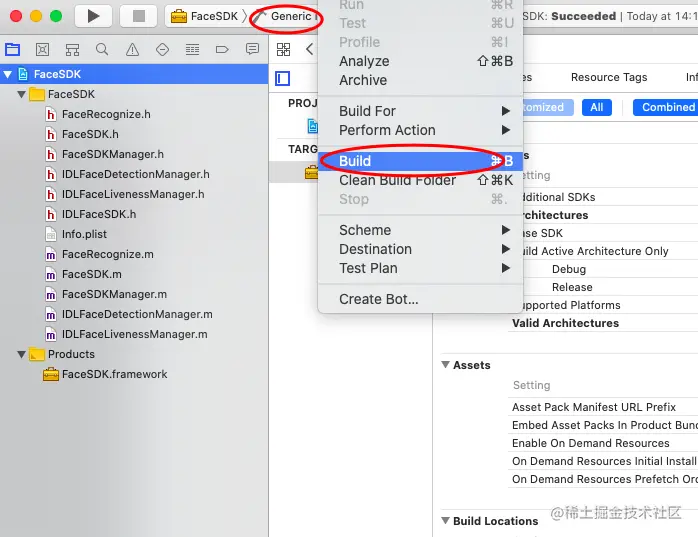The image size is (698, 537).
Task: Select Valid Architectures setting row
Action: click(605, 323)
